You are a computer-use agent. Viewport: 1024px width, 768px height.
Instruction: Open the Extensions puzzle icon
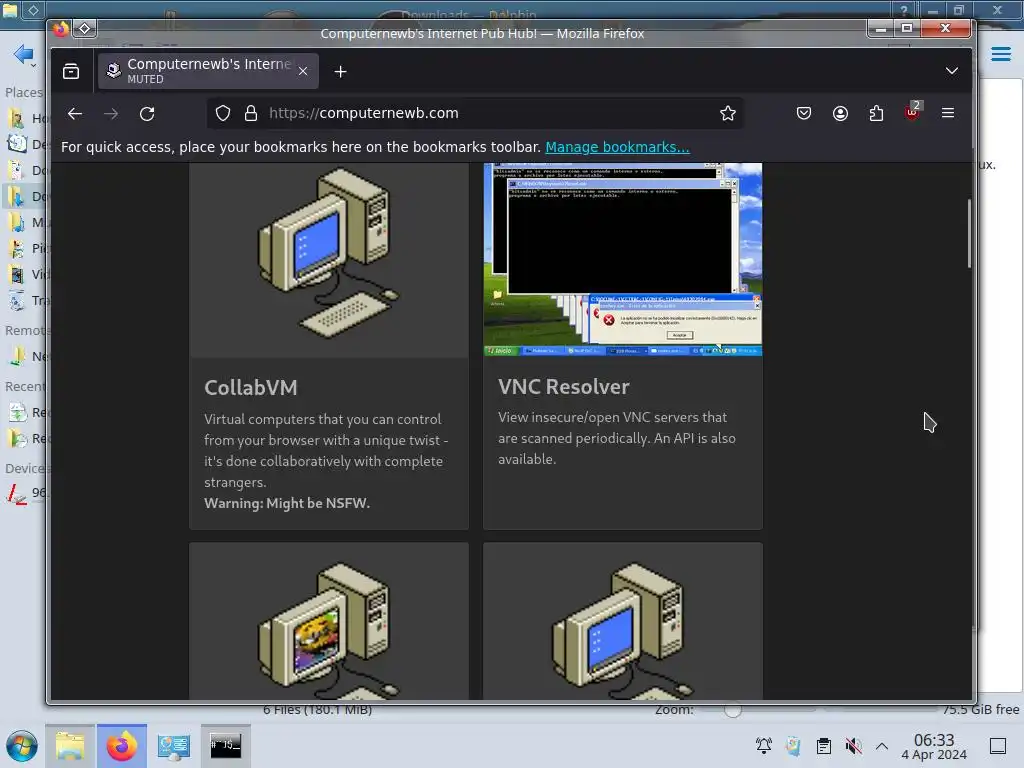(876, 114)
